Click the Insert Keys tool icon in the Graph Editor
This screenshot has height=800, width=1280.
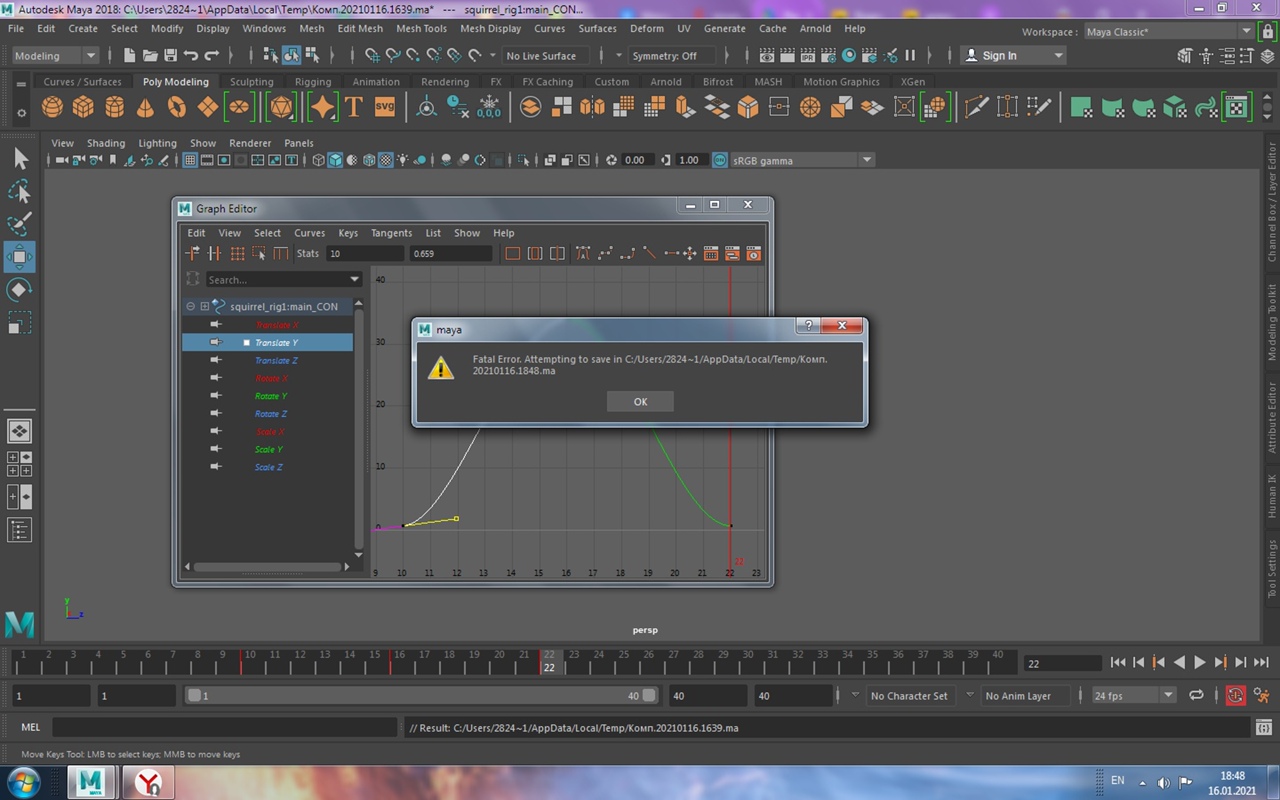click(215, 254)
